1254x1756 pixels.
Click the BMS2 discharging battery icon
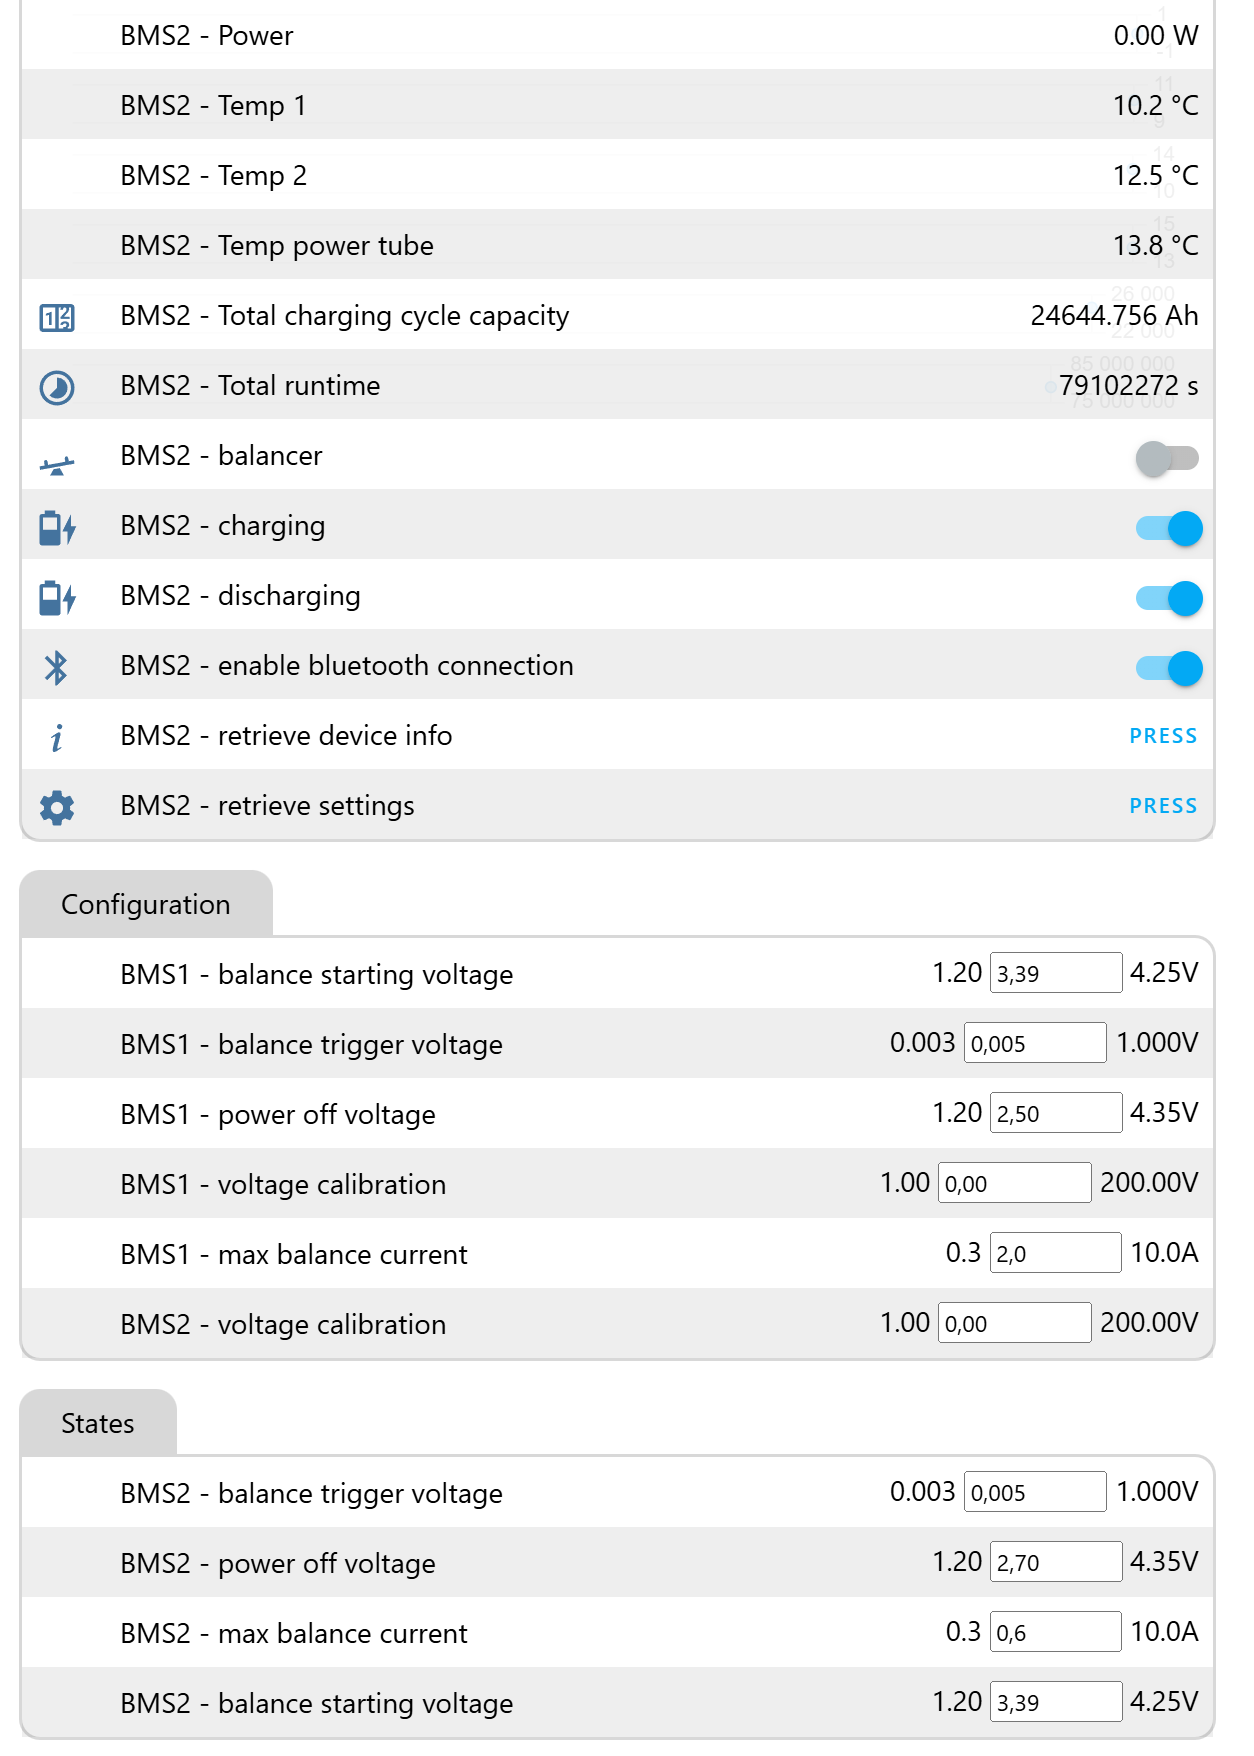[x=57, y=598]
